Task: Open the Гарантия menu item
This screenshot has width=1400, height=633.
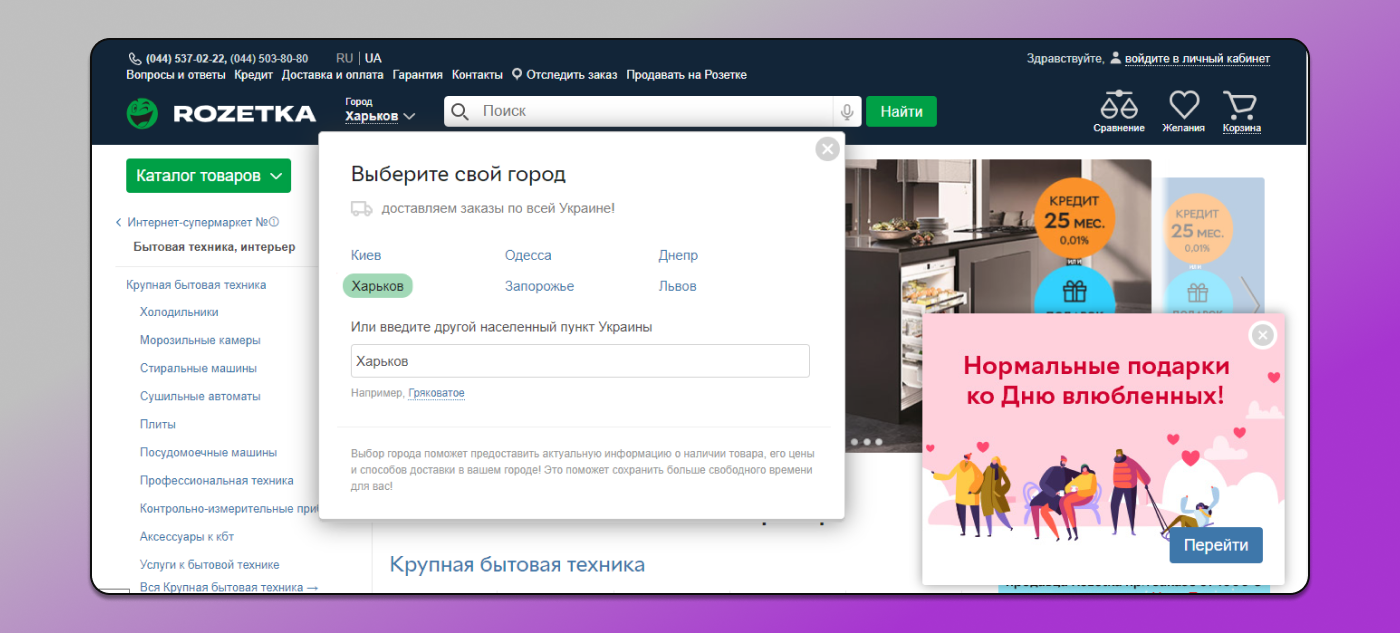Action: [x=418, y=75]
